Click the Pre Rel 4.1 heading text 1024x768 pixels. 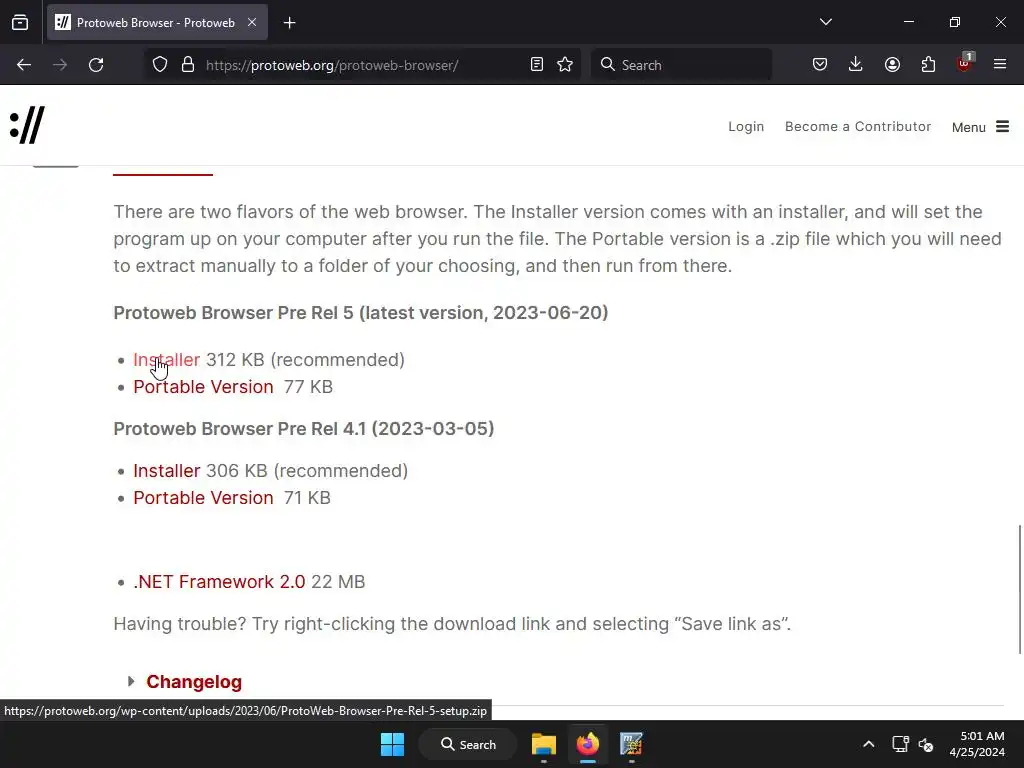coord(304,429)
